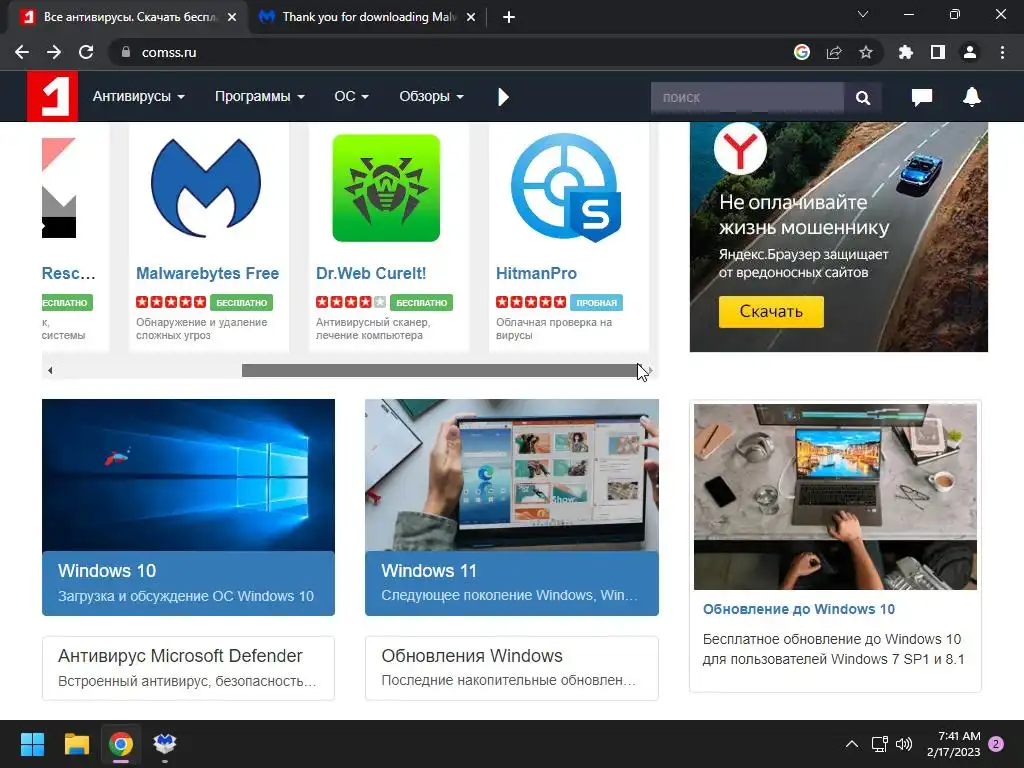
Task: Click the Malwarebytes installer taskbar icon
Action: tap(165, 744)
